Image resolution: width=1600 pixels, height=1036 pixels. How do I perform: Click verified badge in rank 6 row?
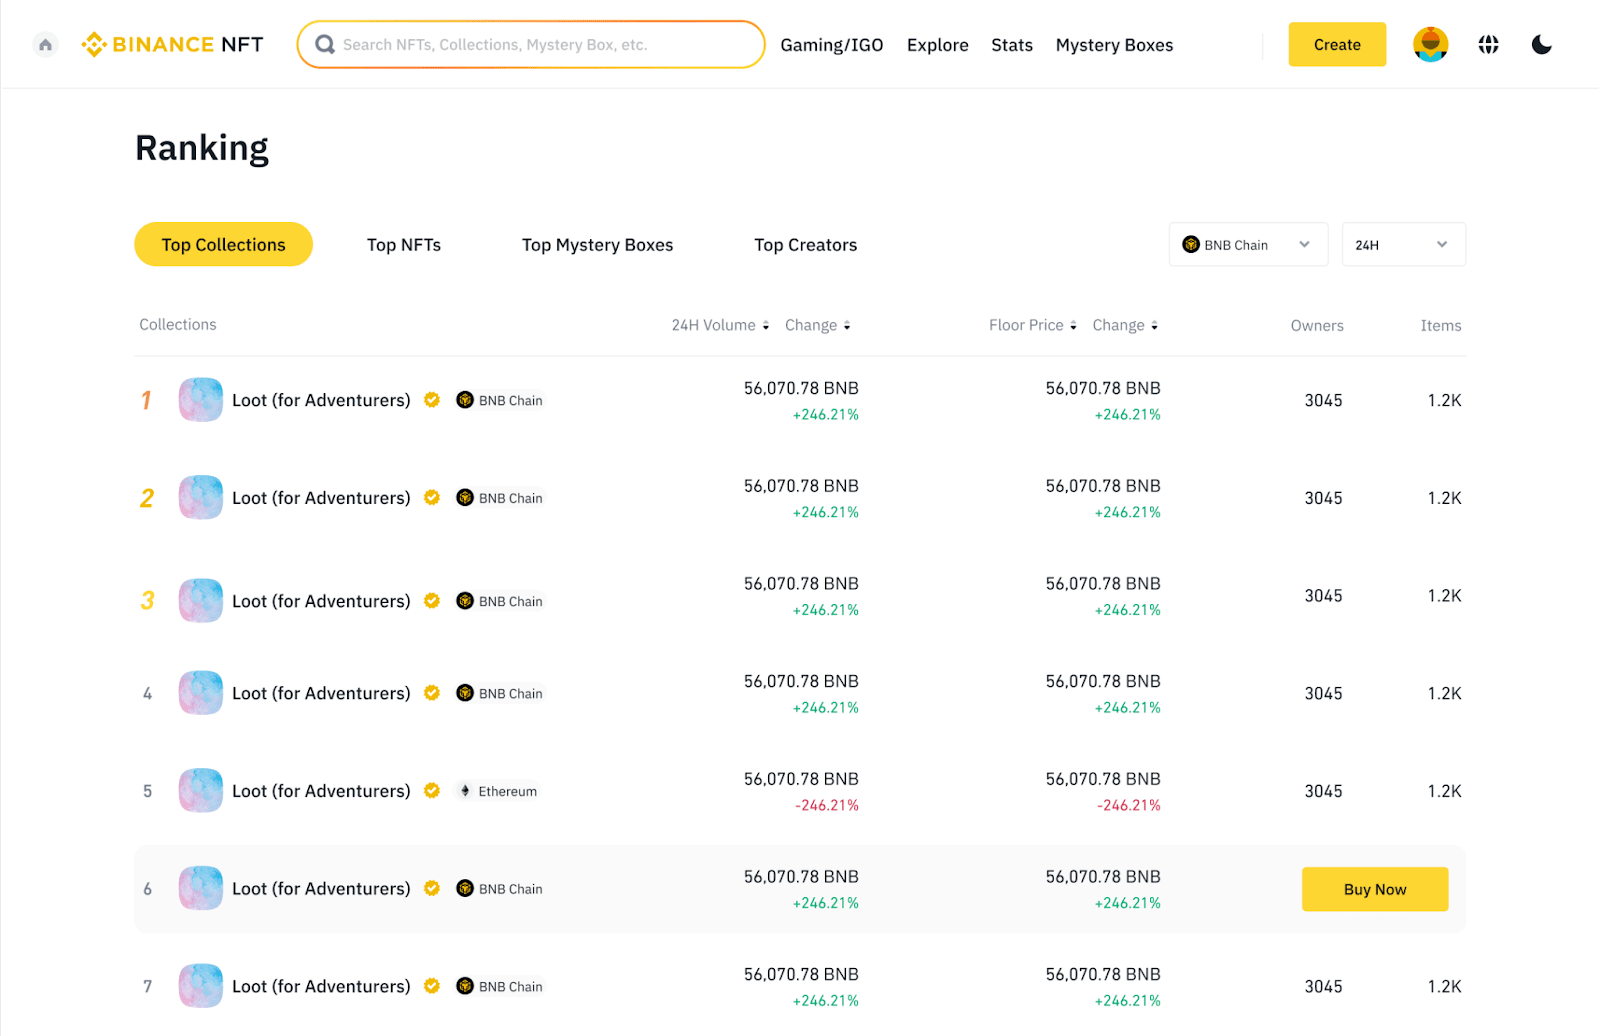pos(432,888)
